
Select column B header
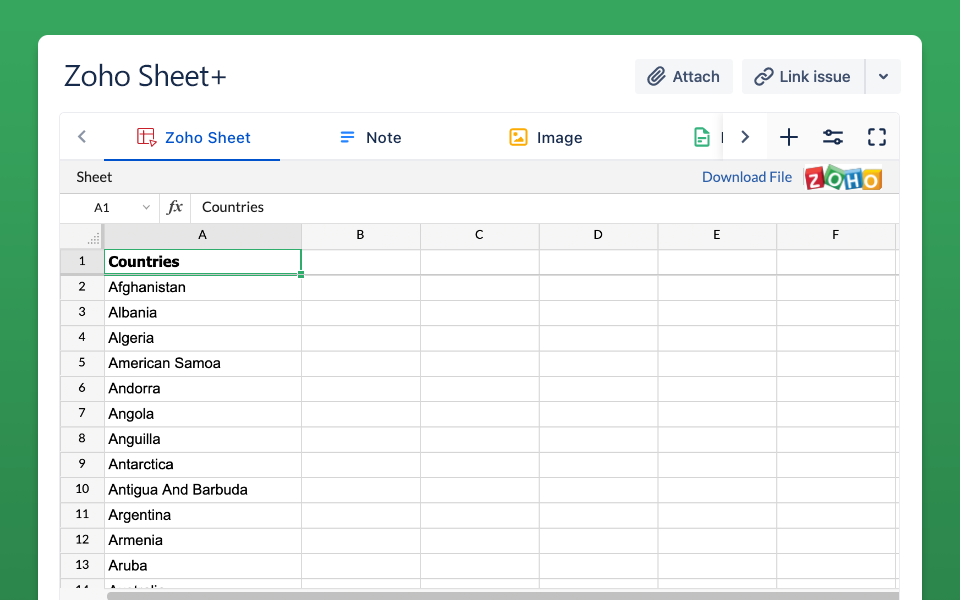360,236
